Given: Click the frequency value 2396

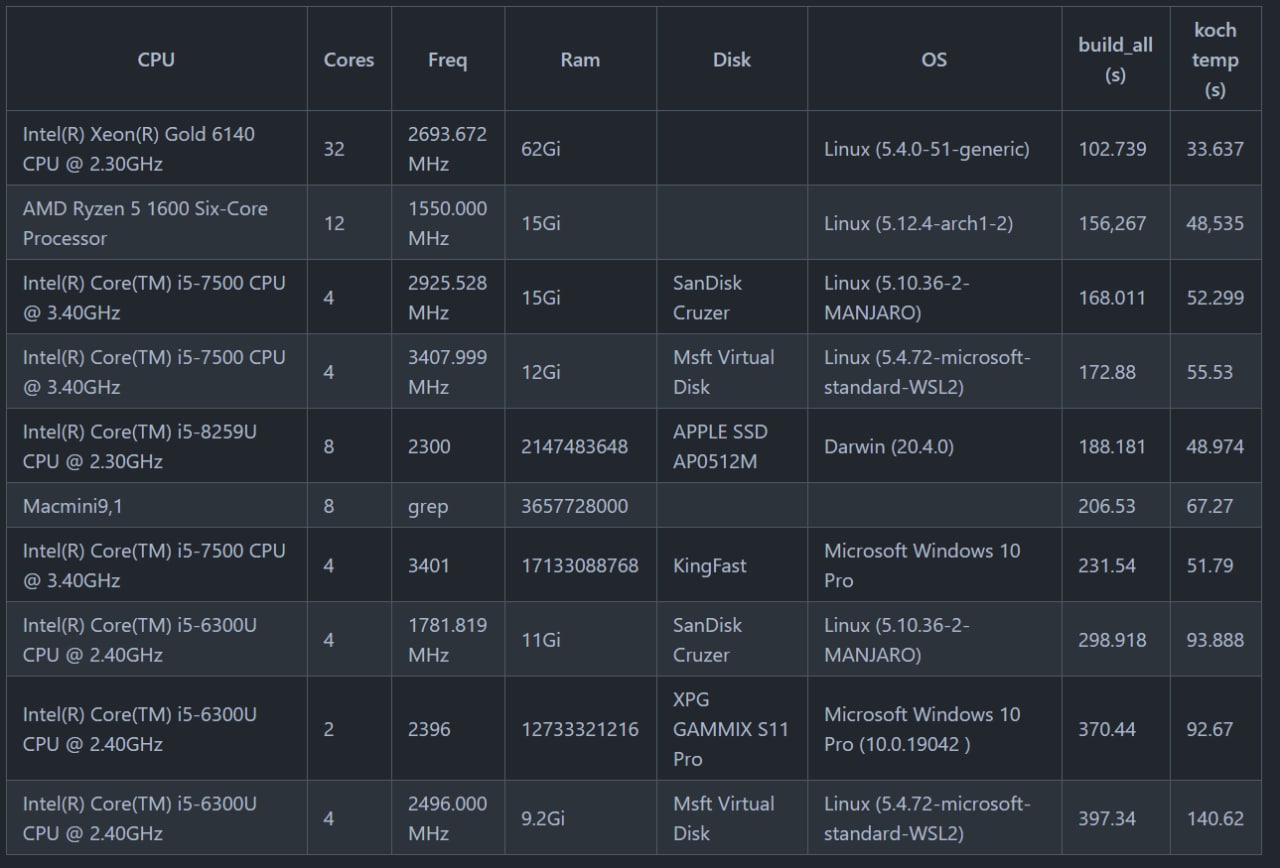Looking at the screenshot, I should click(429, 729).
